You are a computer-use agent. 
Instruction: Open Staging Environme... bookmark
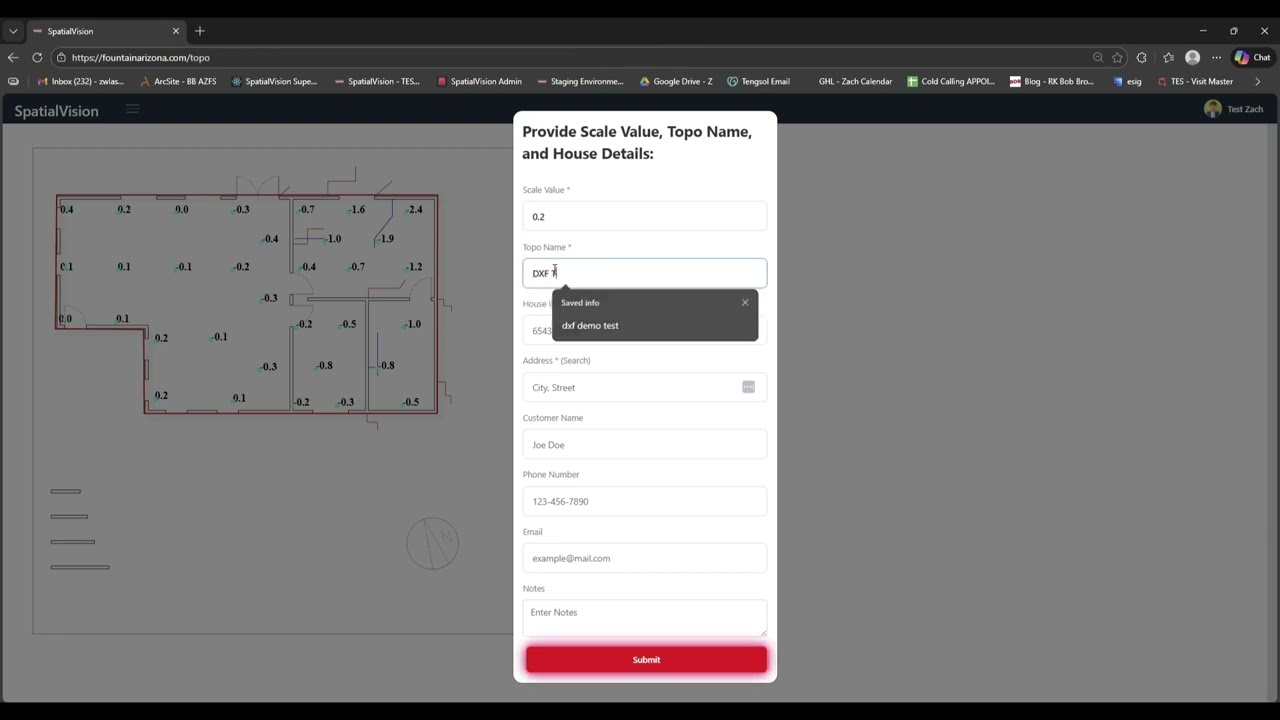[580, 82]
